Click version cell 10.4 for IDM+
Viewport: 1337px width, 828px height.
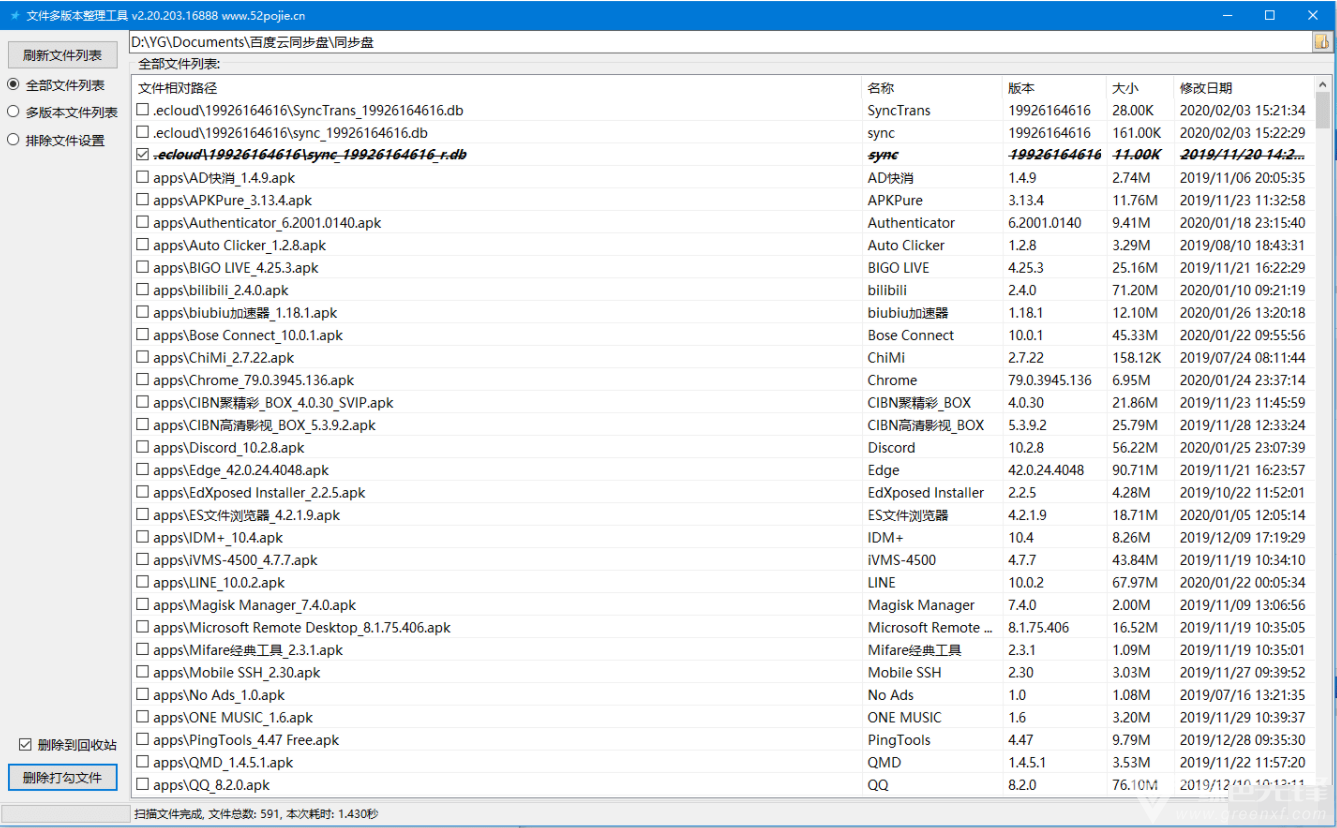pos(1021,538)
